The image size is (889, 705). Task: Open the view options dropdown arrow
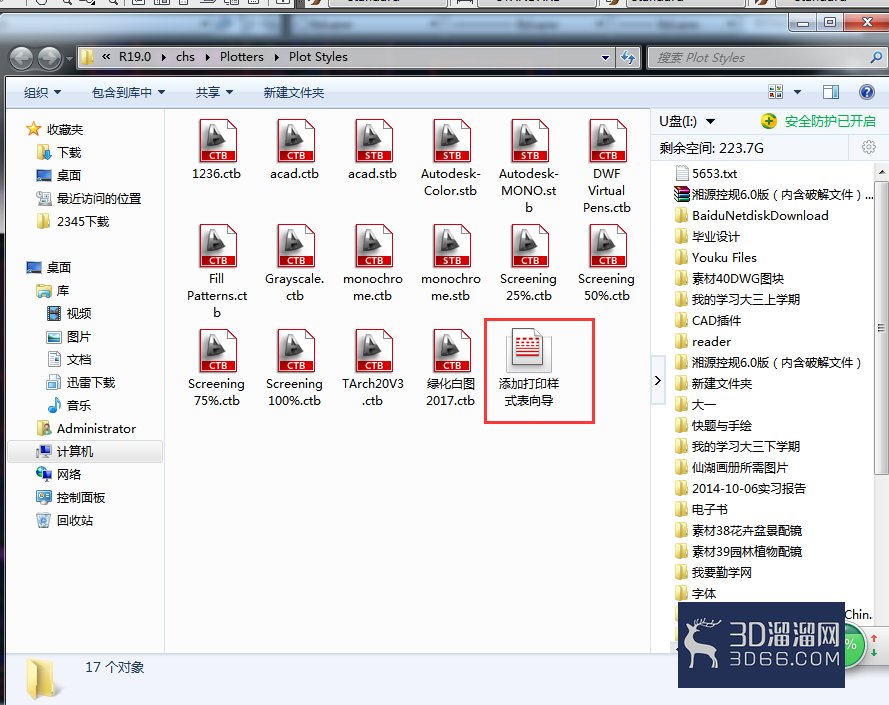(x=798, y=92)
